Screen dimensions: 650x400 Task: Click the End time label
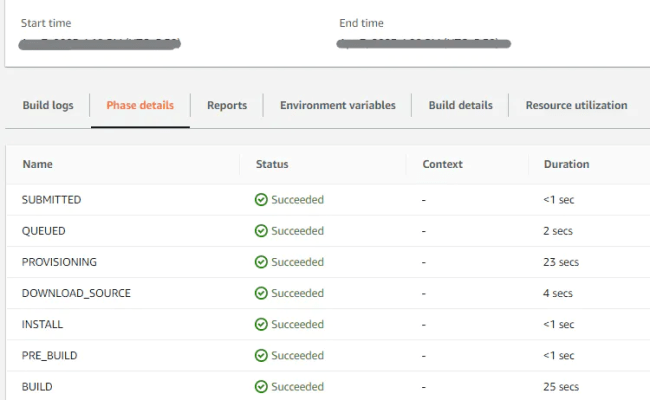[x=361, y=23]
